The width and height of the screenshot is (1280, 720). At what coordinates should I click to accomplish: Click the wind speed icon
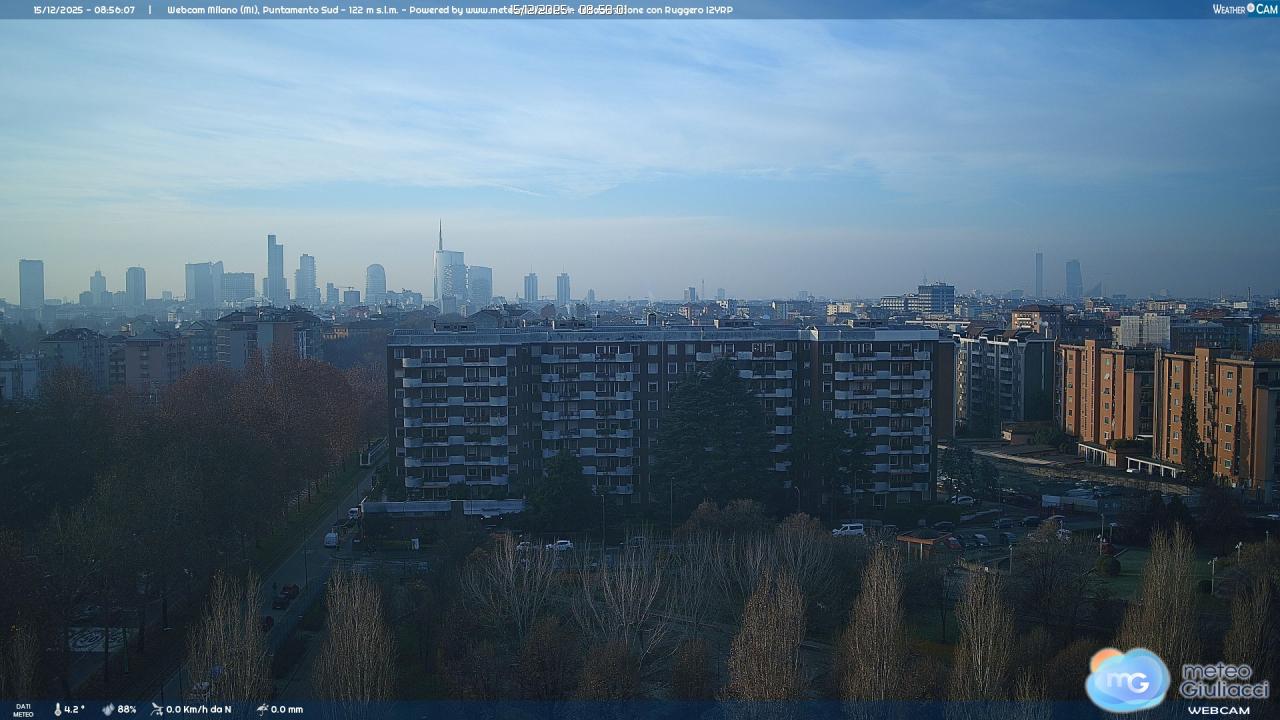coord(157,709)
